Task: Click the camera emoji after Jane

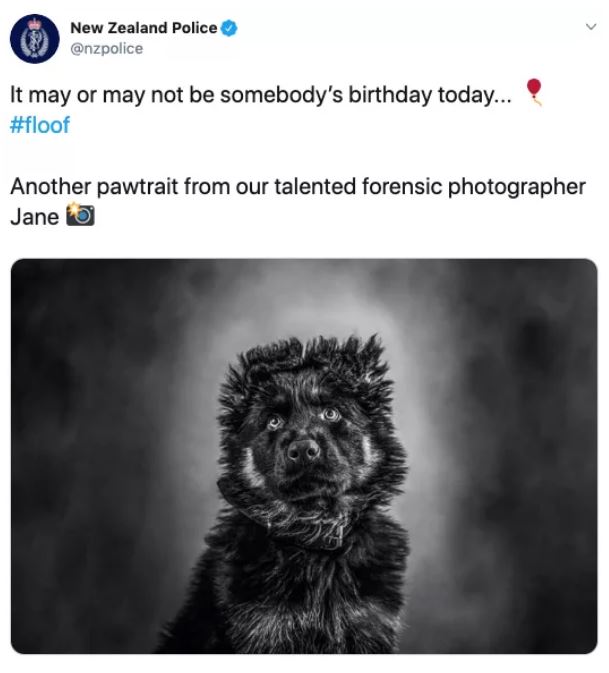Action: 78,215
